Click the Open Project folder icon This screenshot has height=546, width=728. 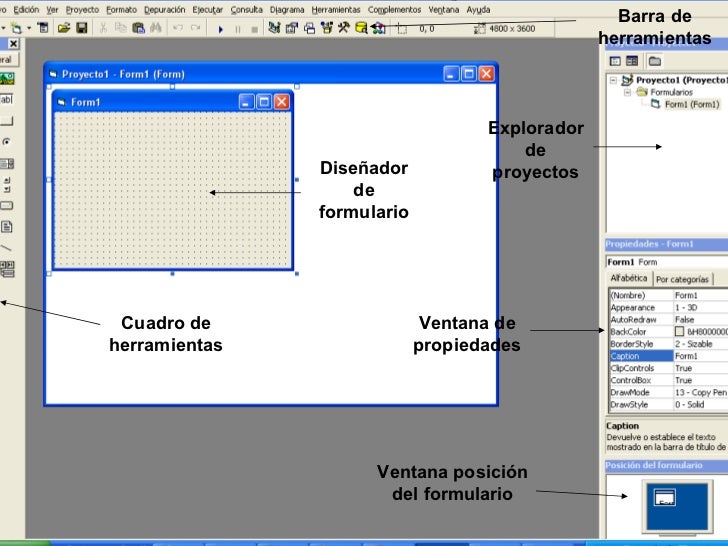click(x=64, y=28)
